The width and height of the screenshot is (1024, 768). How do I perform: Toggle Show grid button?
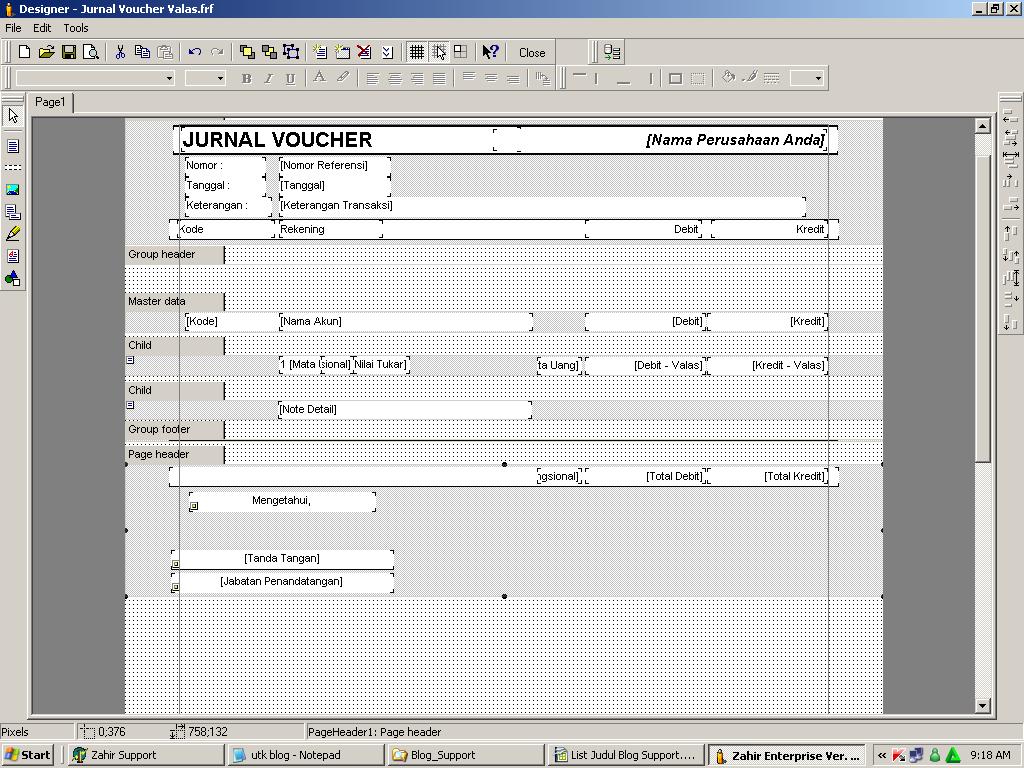(x=416, y=52)
